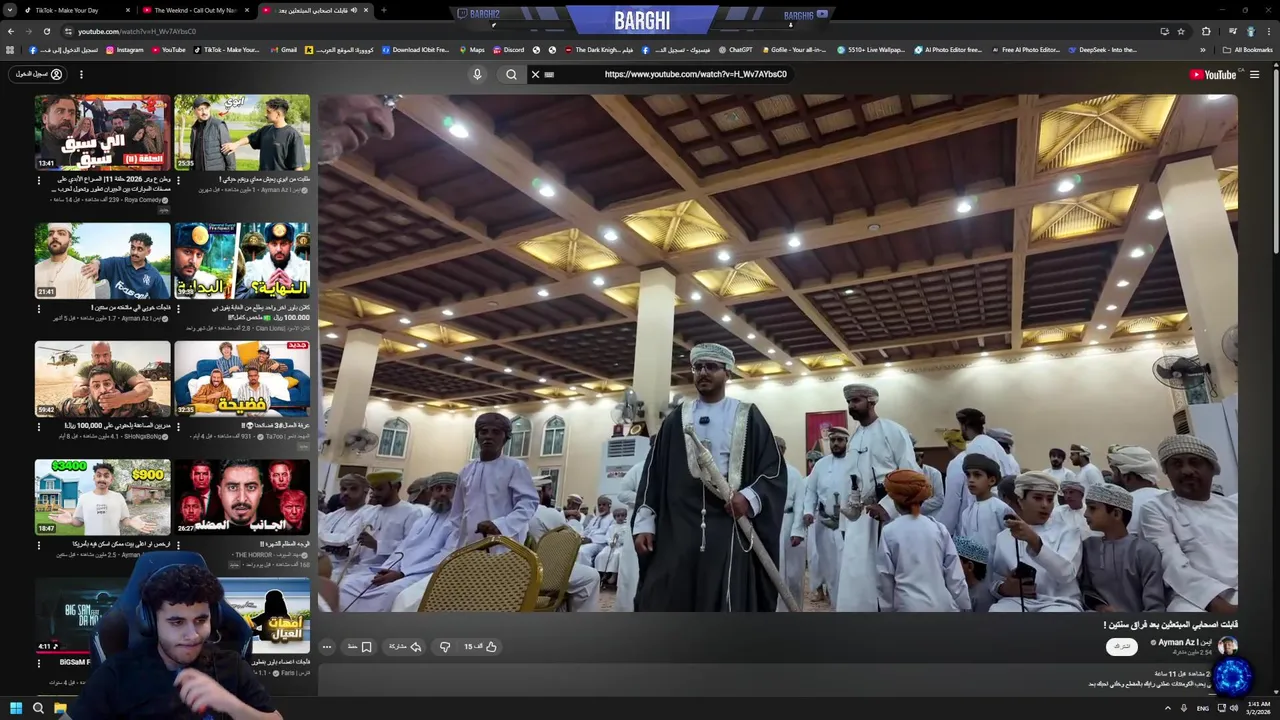Screen dimensions: 1280x720
Task: Start voice search with the microphone icon
Action: (x=477, y=74)
